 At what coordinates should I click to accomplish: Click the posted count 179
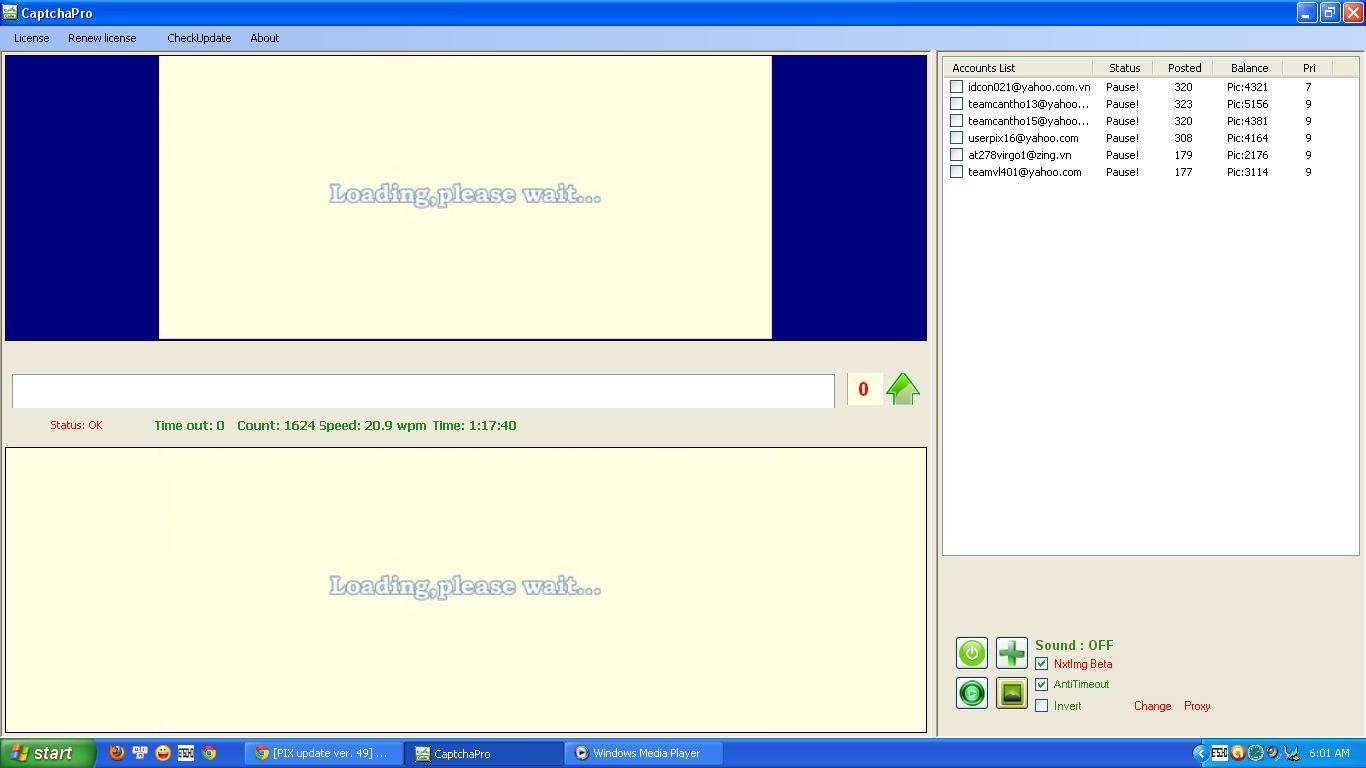pos(1183,155)
